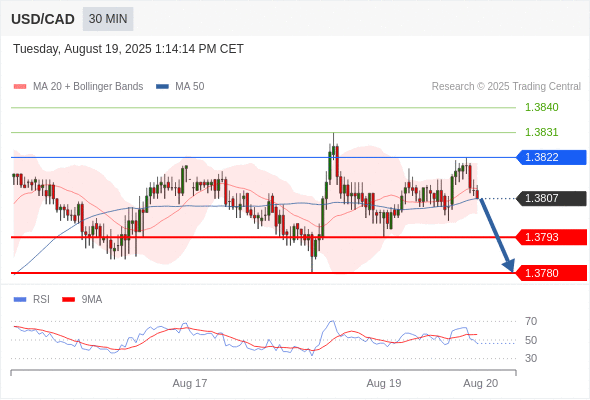The image size is (590, 400).
Task: Click the RSI 70 level label
Action: pyautogui.click(x=531, y=321)
